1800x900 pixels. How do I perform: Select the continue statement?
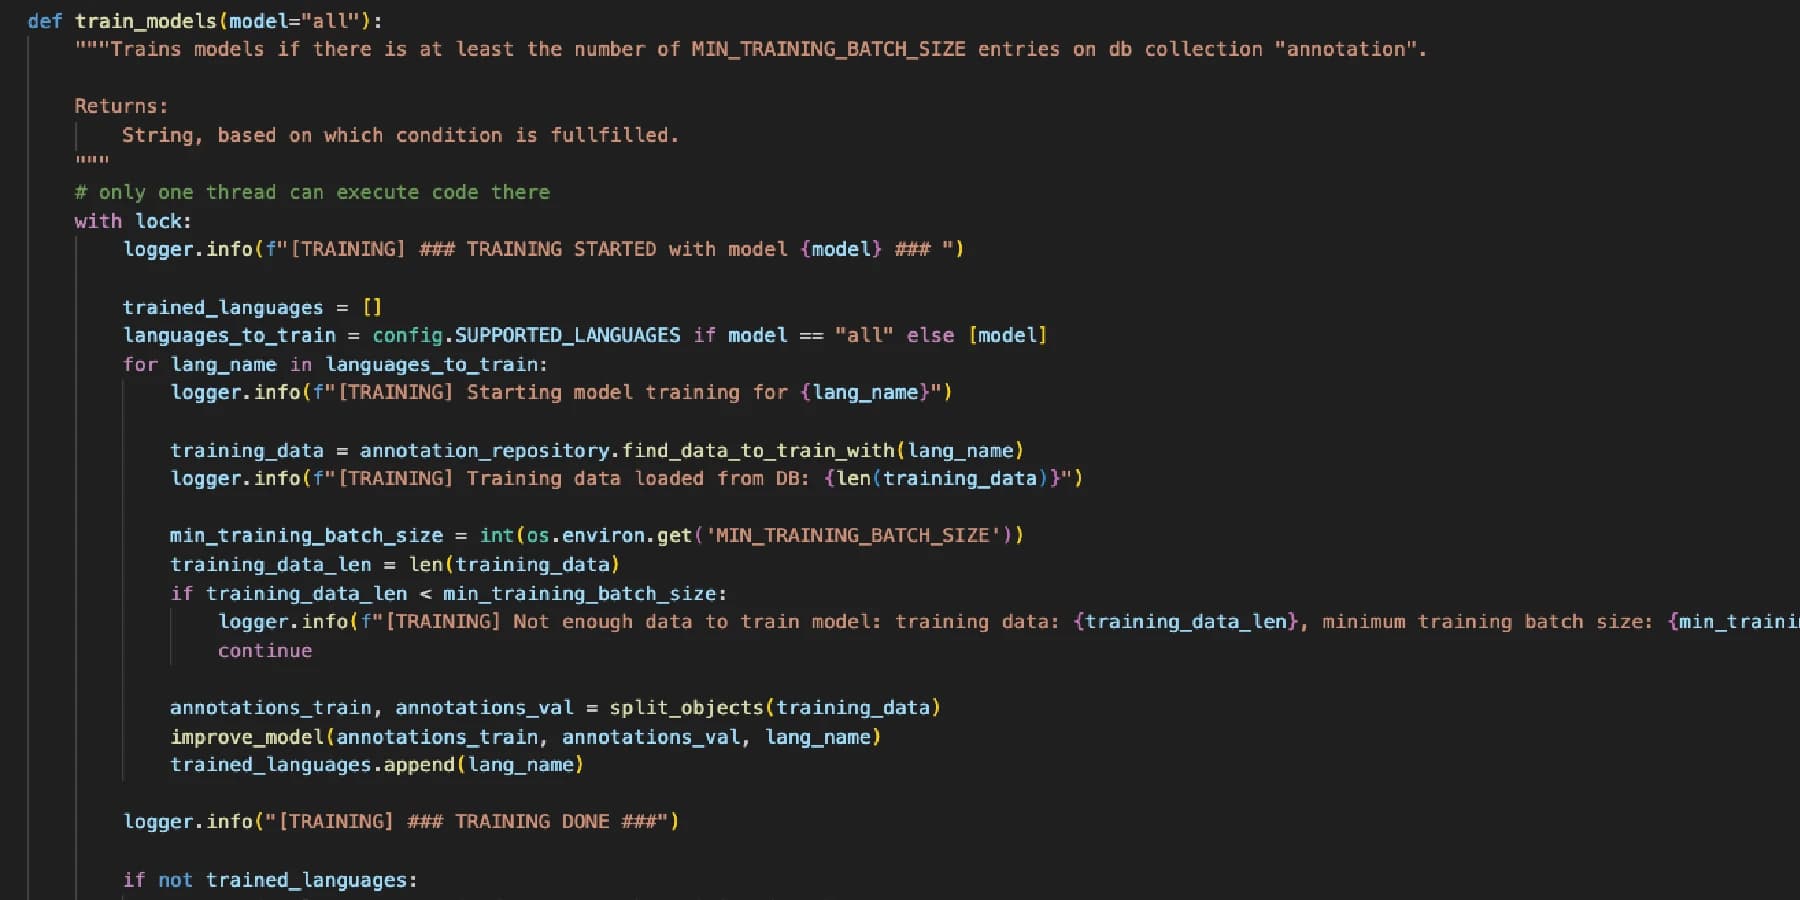click(x=264, y=650)
